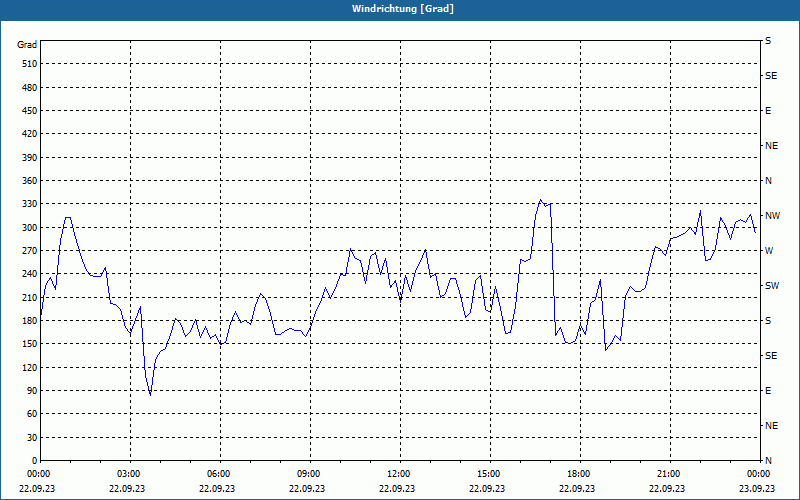This screenshot has height=500, width=800.
Task: Click the 180 y-axis value
Action: (x=29, y=320)
